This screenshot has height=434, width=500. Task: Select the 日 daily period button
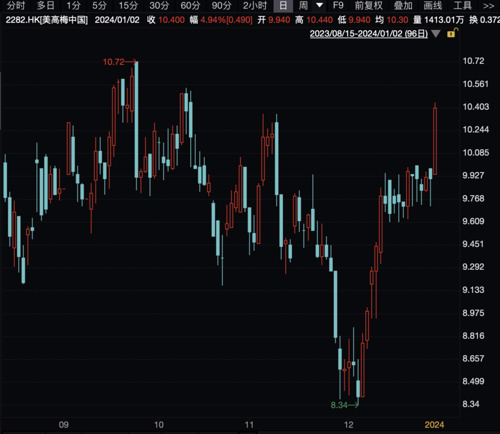click(283, 6)
